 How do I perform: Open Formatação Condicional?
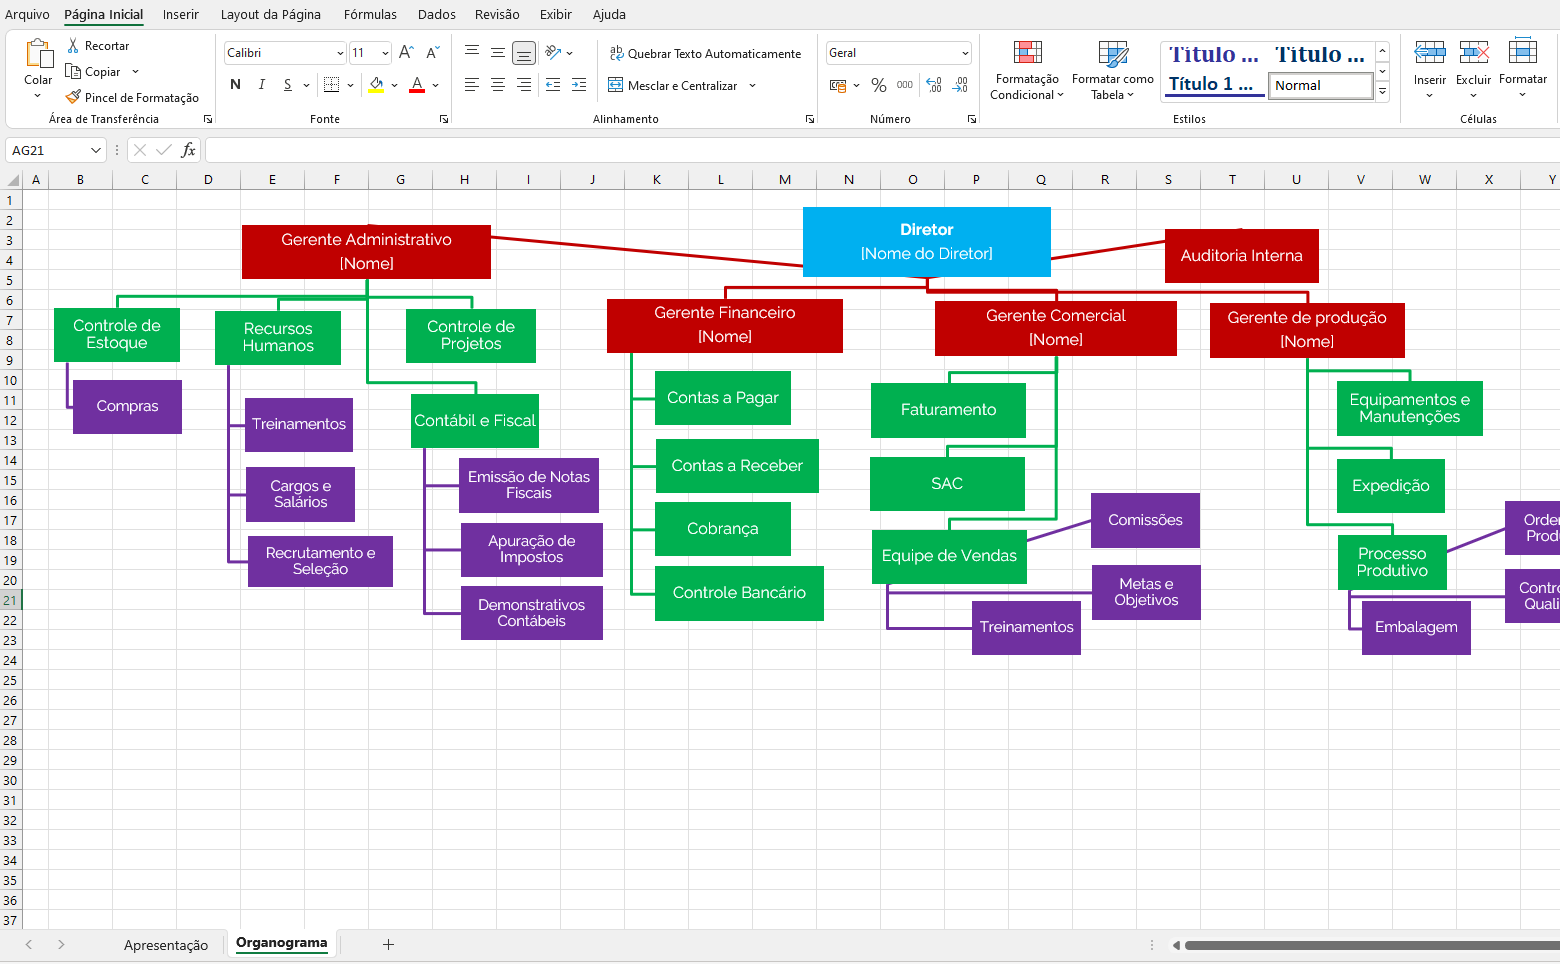(1027, 70)
